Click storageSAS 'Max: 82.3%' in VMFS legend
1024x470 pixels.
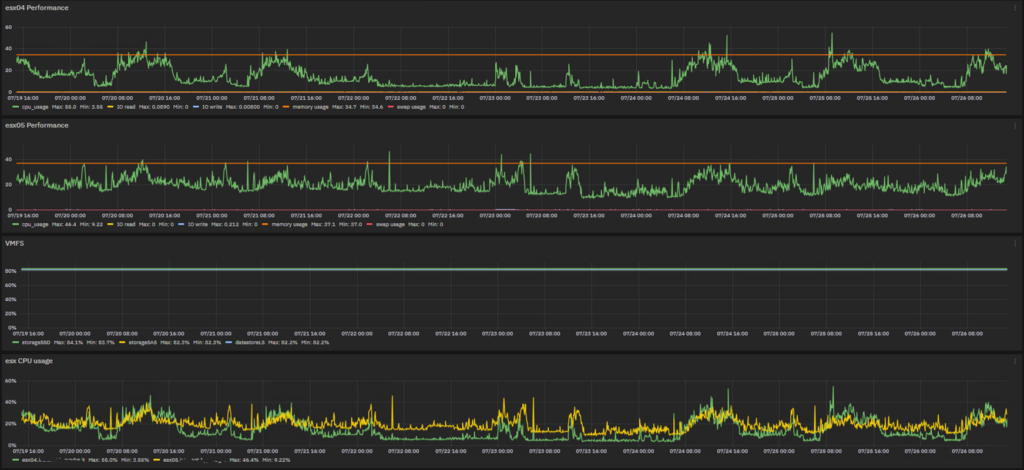(175, 343)
